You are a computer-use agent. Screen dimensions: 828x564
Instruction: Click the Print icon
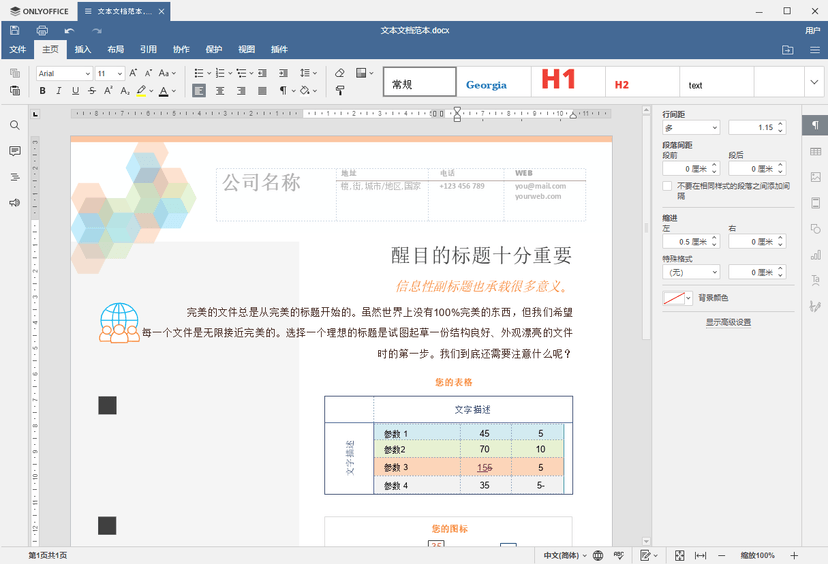(x=42, y=31)
